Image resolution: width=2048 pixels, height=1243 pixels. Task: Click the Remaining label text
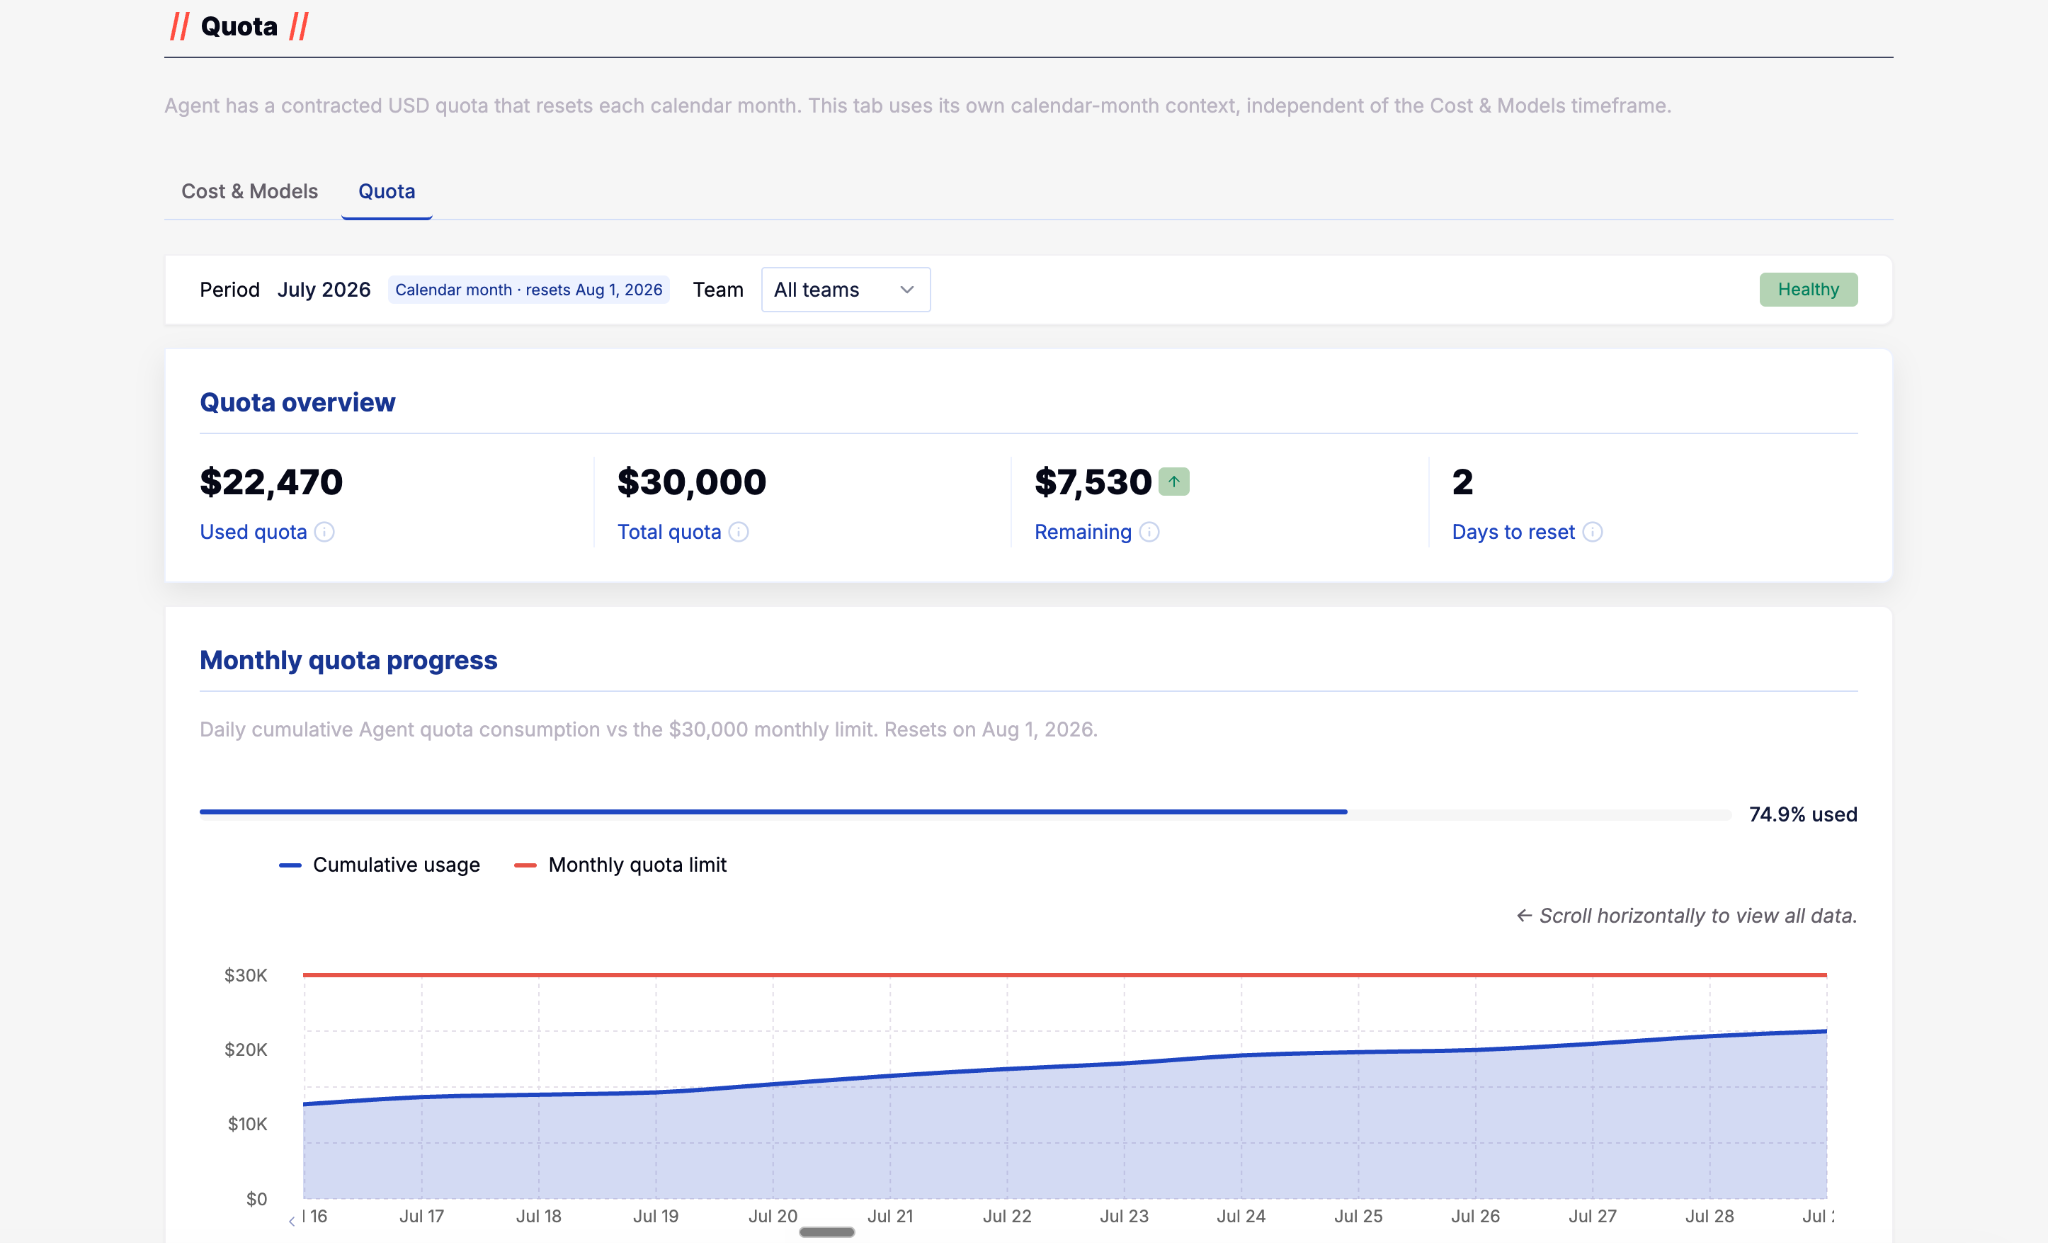[x=1083, y=532]
